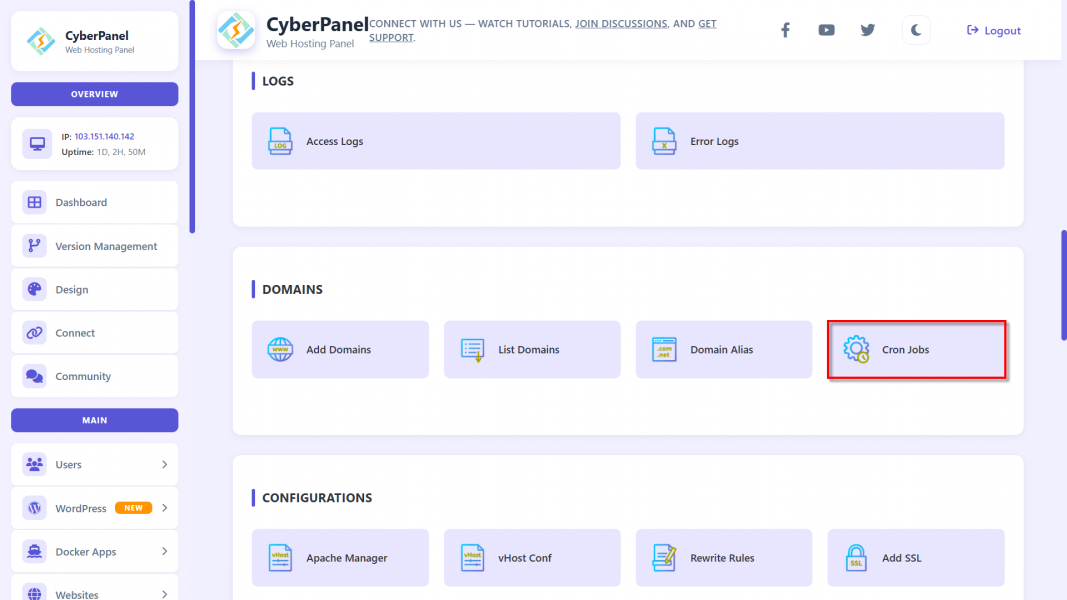Click the Apache Manager vHost icon
Image resolution: width=1067 pixels, height=600 pixels.
[280, 558]
